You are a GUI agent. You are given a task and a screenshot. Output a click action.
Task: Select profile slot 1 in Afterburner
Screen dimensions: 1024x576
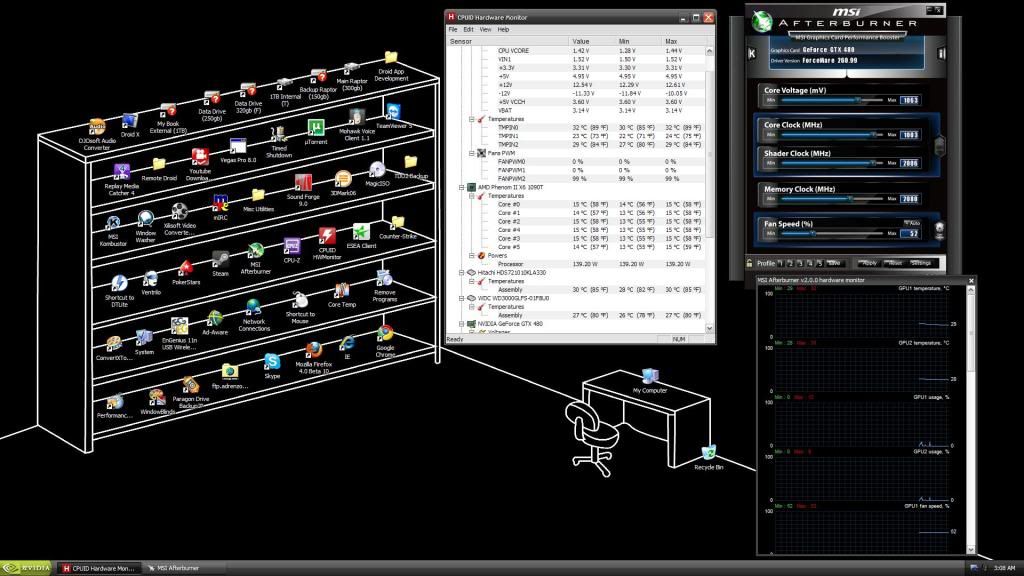pos(783,263)
